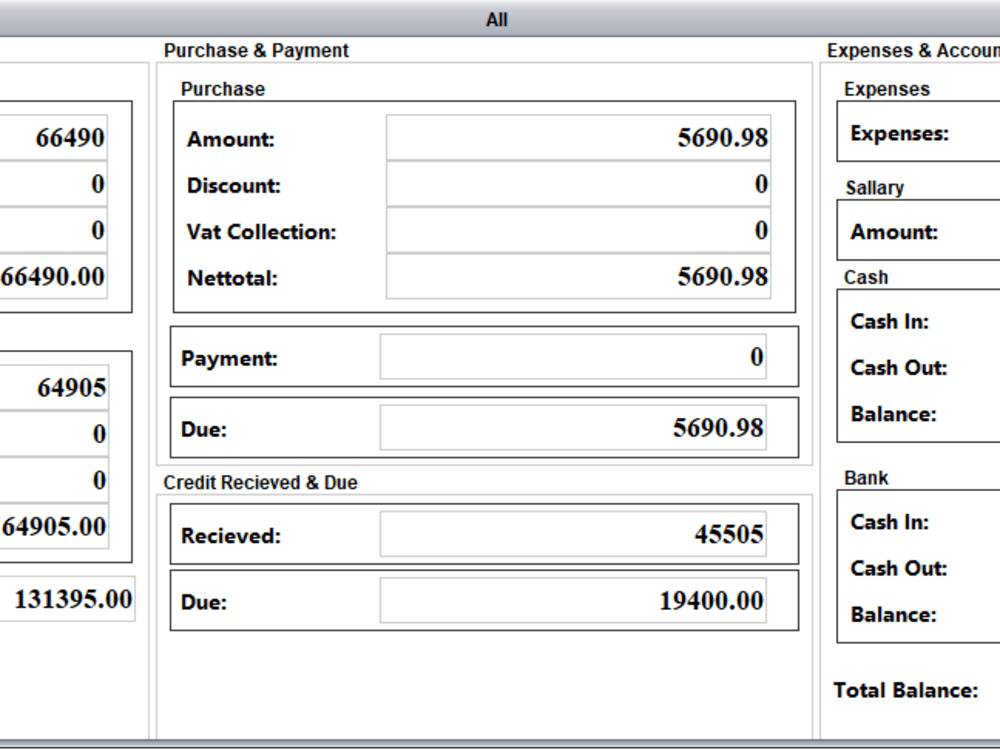Click the Vat Collection value field

578,231
